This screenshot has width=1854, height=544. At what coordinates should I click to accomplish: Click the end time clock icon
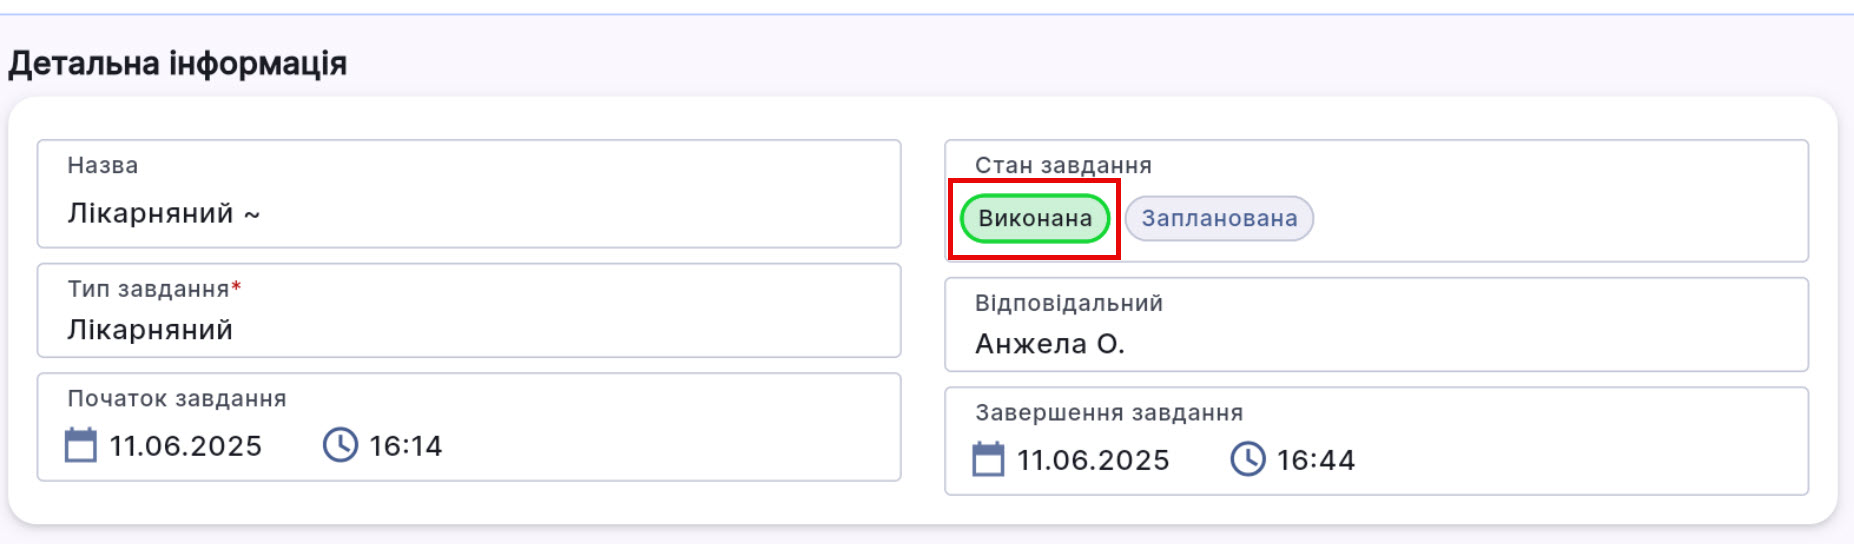point(1247,459)
